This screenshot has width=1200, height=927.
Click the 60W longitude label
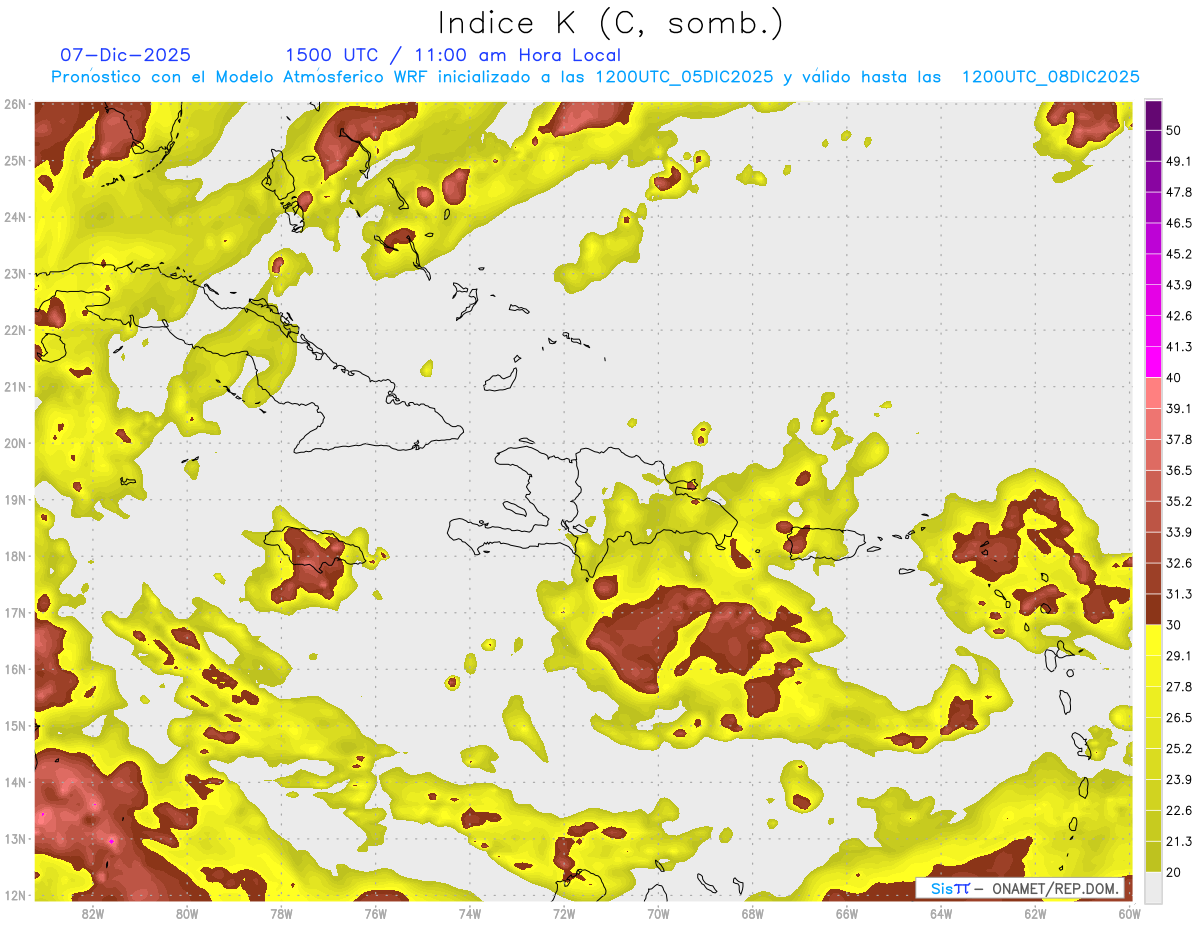(x=1129, y=914)
